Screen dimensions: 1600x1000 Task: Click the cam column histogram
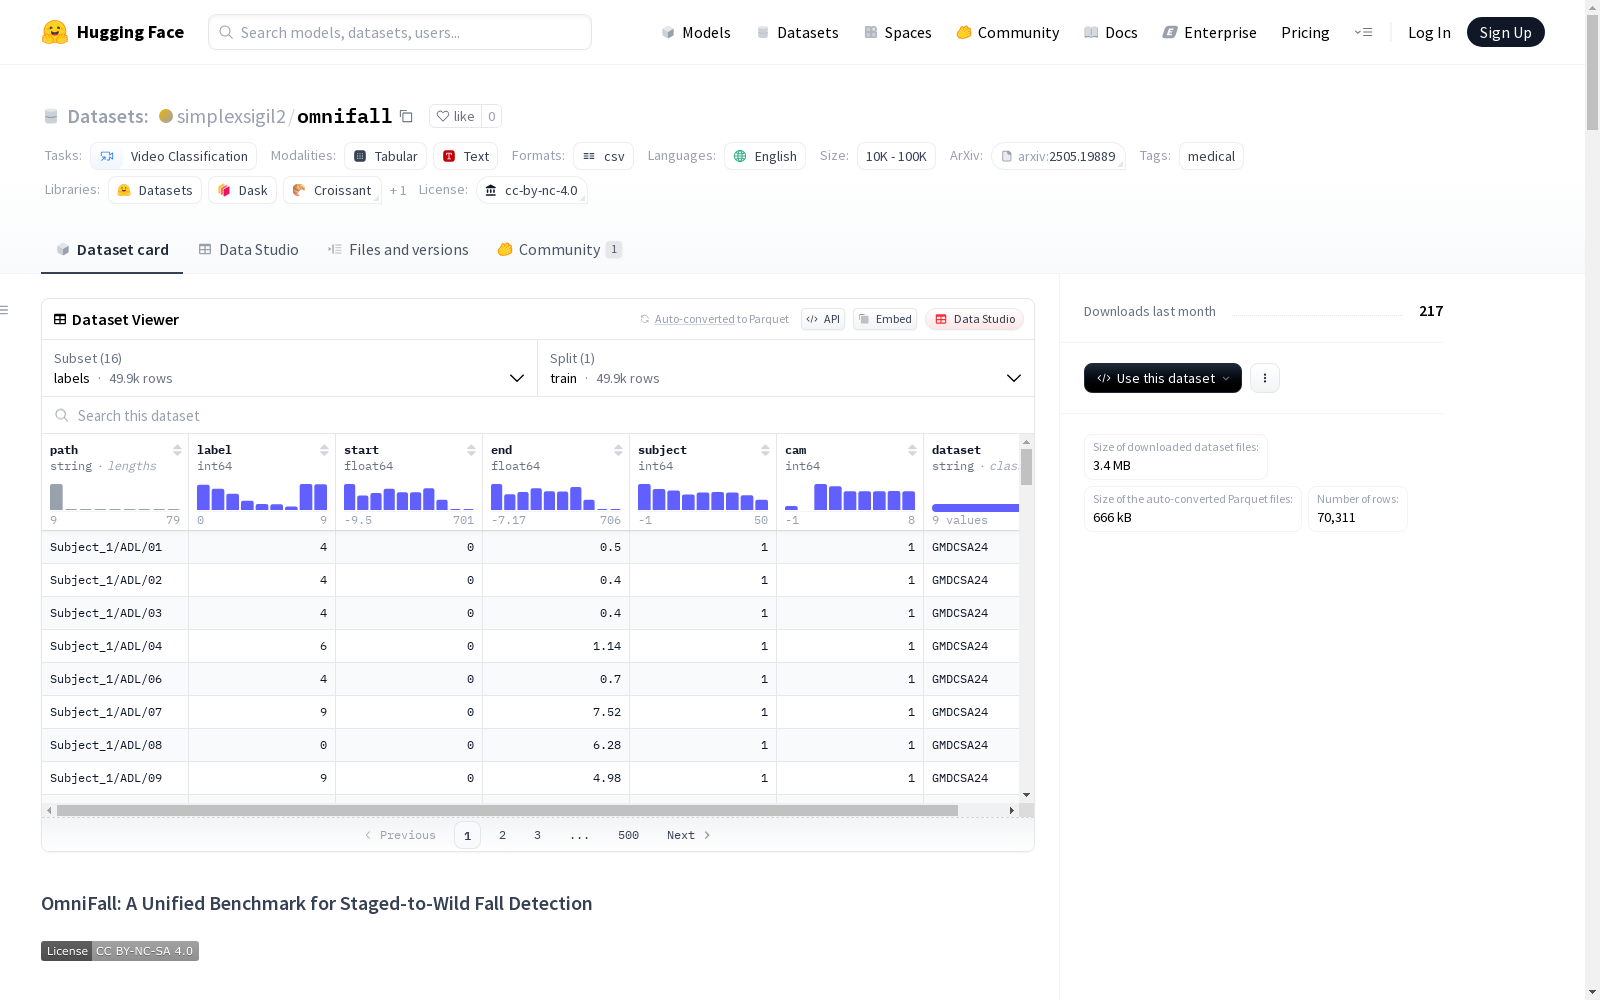click(x=850, y=497)
